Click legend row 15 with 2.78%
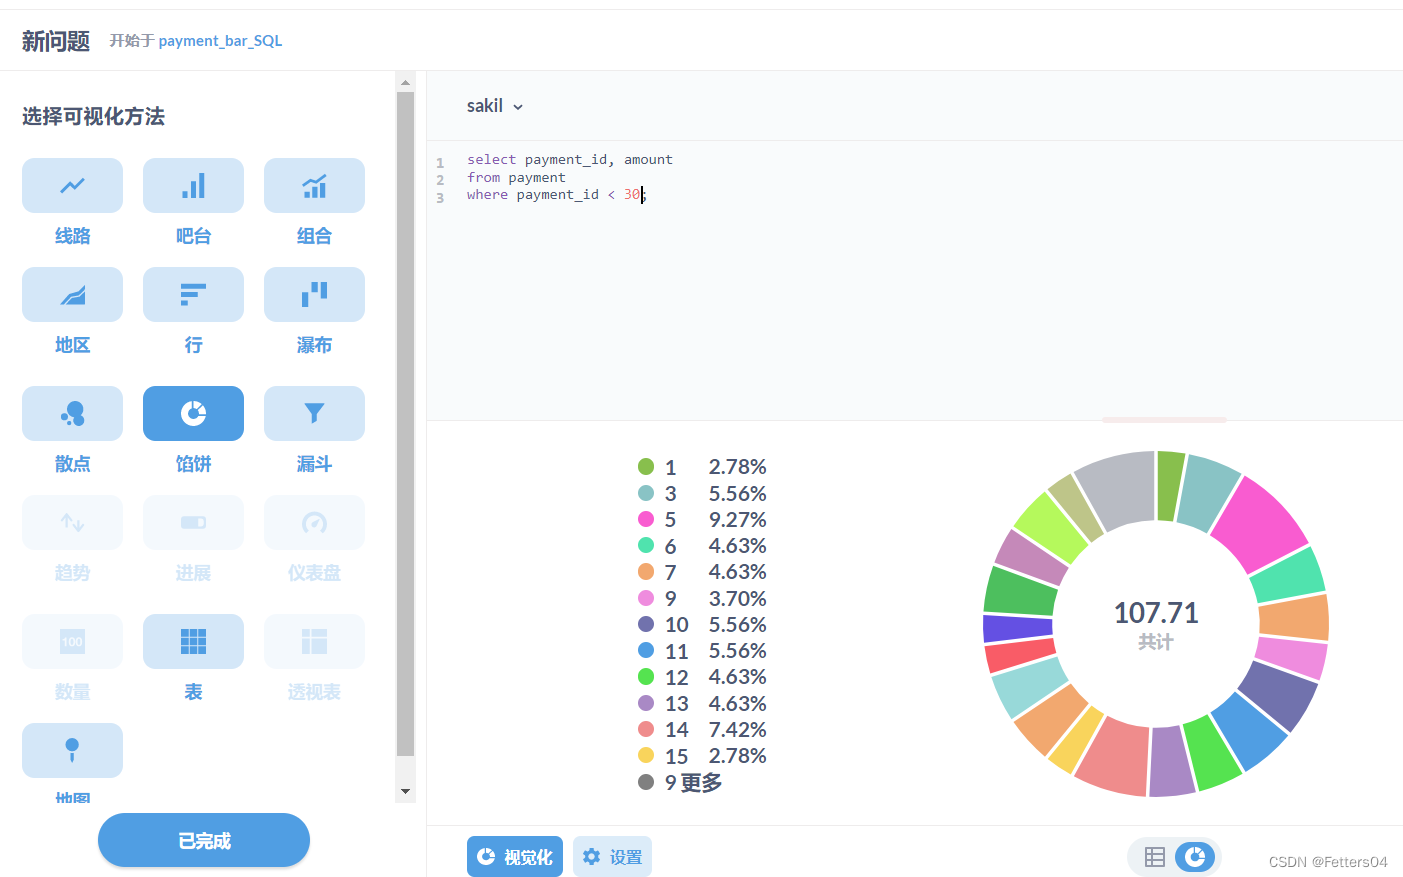This screenshot has width=1403, height=877. pos(702,756)
